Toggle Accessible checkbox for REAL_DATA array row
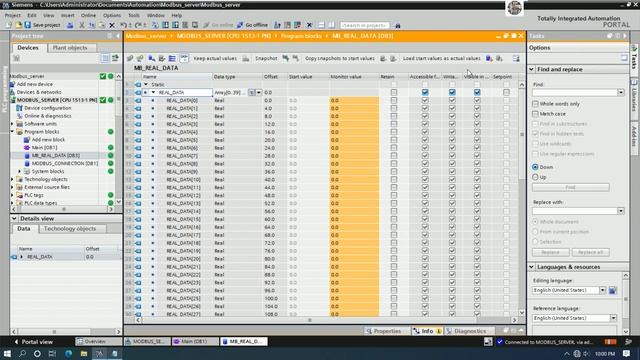This screenshot has height=360, width=640. click(x=425, y=92)
